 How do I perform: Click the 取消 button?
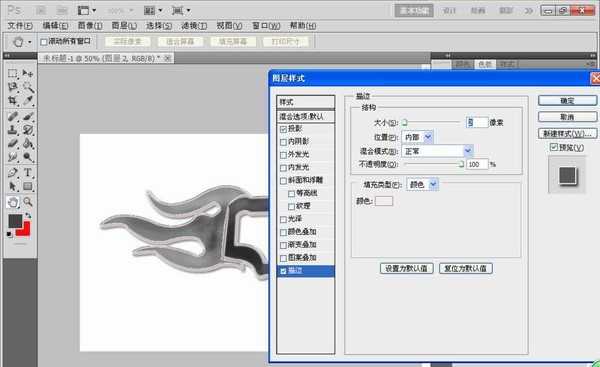coord(567,117)
